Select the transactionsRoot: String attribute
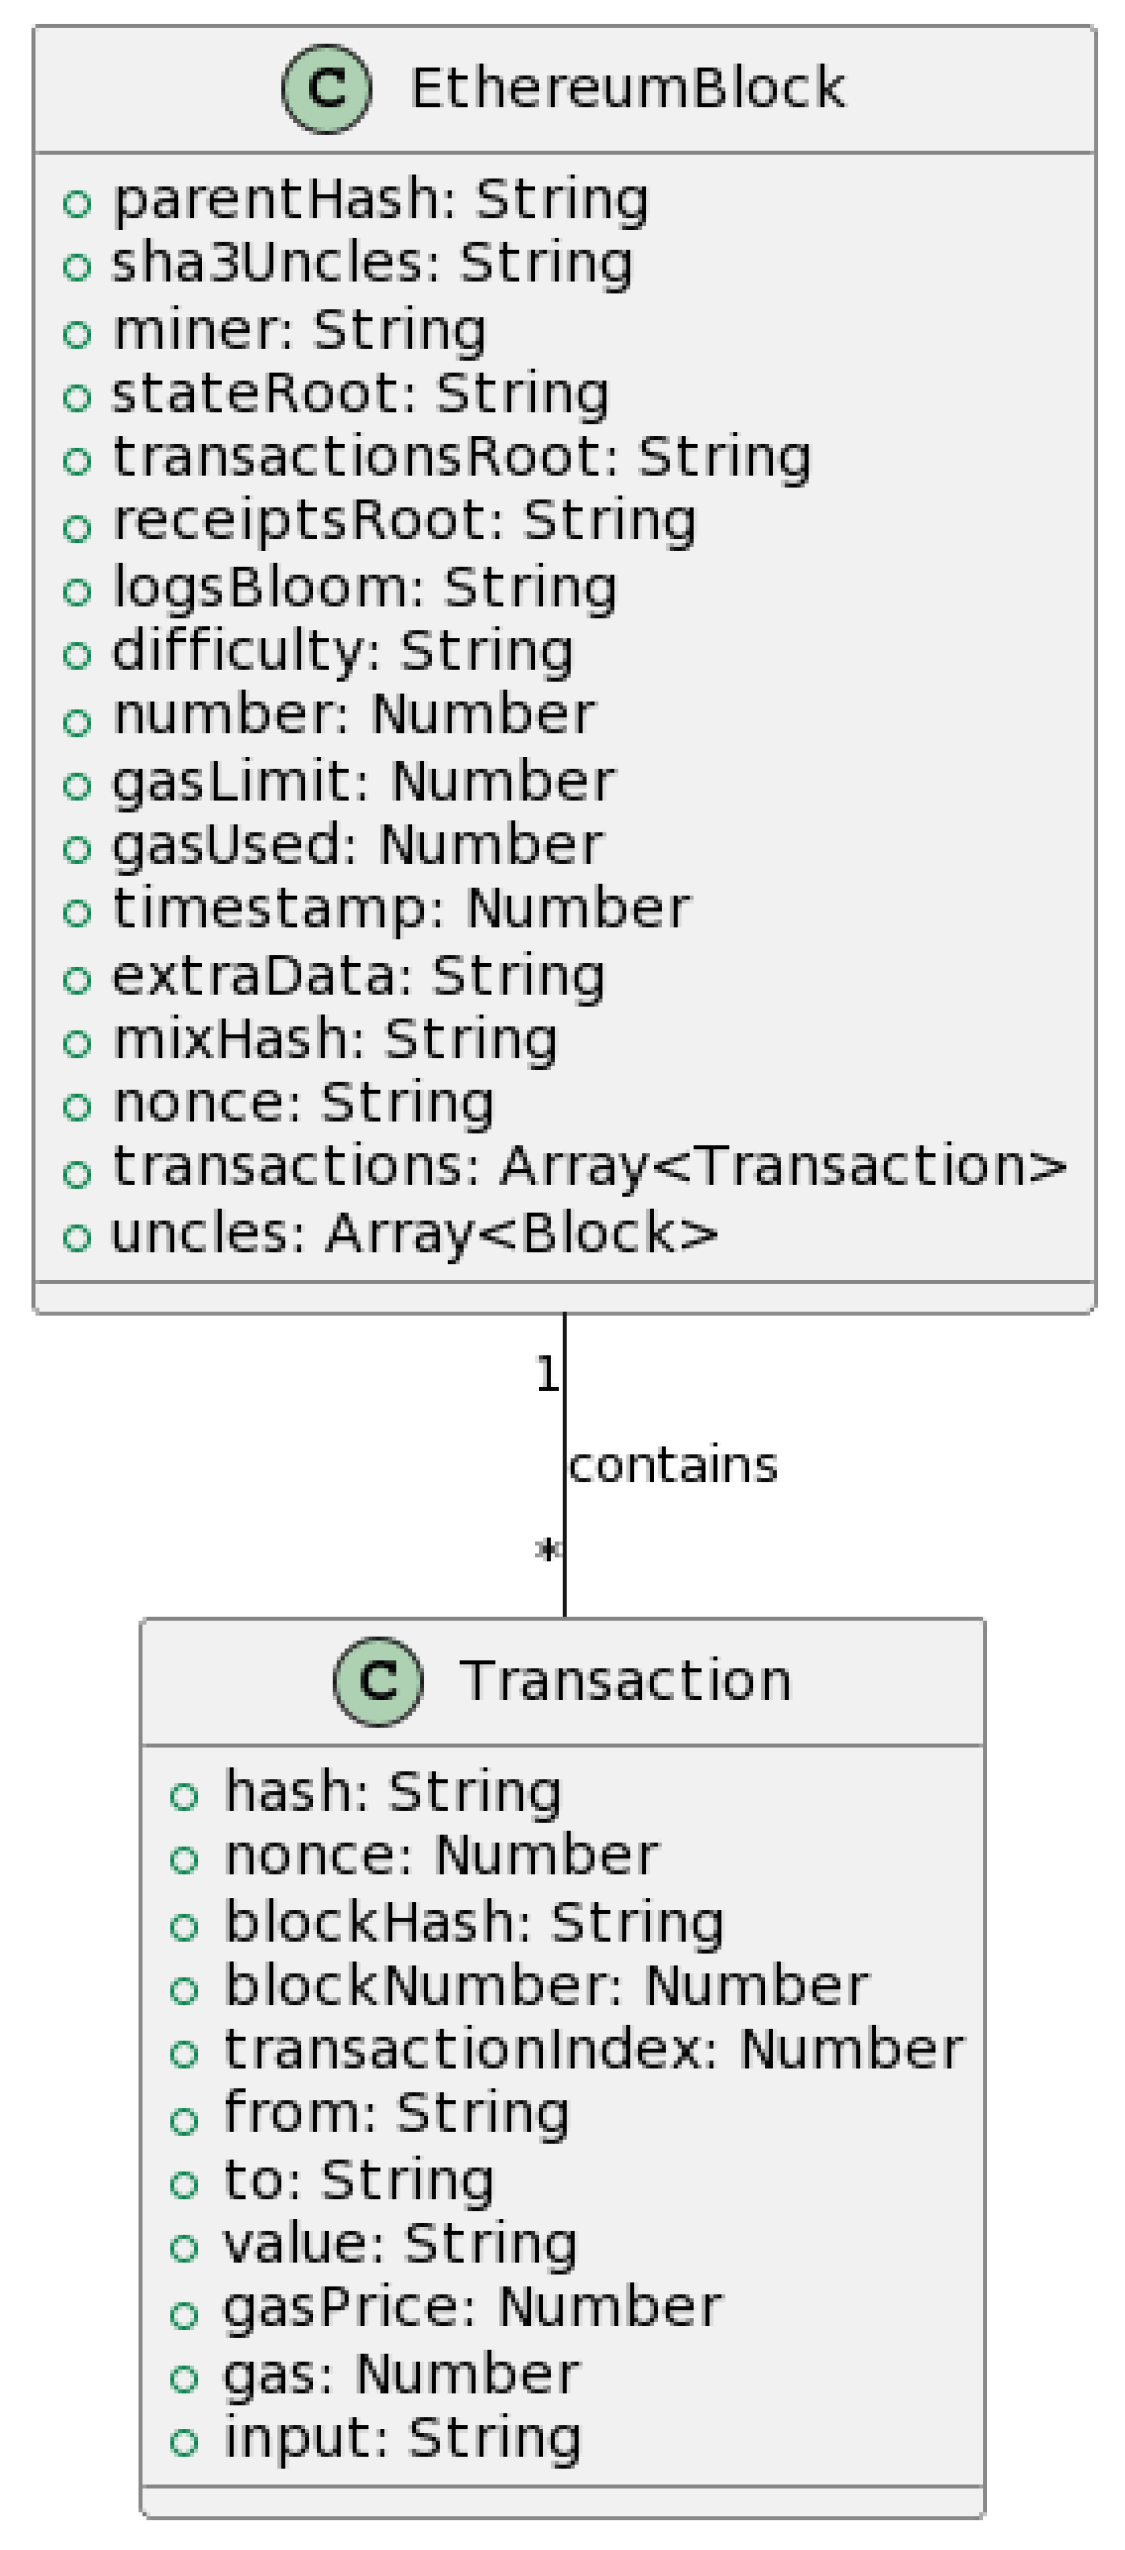Image resolution: width=1125 pixels, height=2550 pixels. pos(461,458)
